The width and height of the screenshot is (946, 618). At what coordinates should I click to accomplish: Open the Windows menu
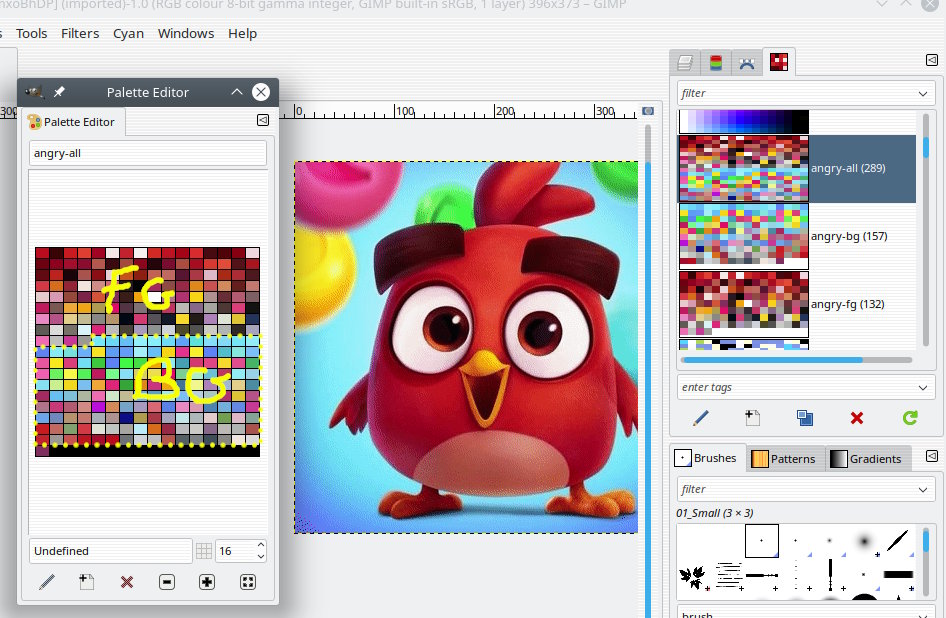(186, 33)
